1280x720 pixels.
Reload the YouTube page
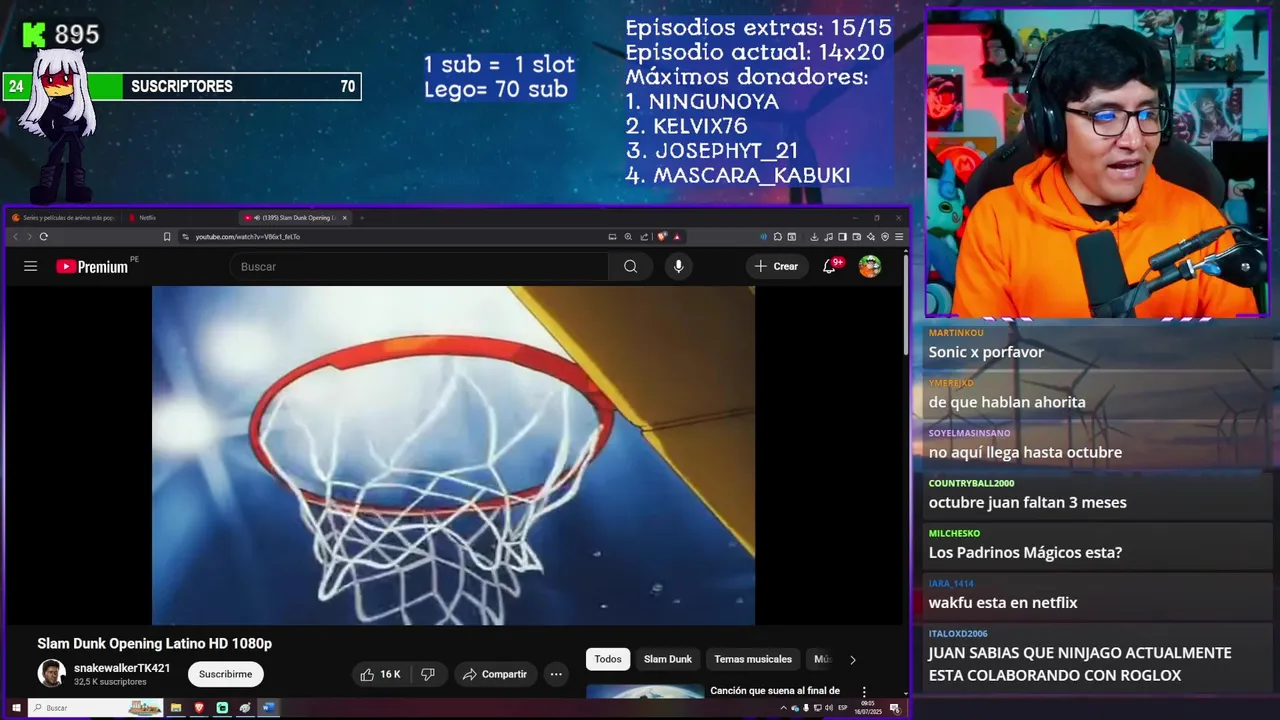pos(43,237)
